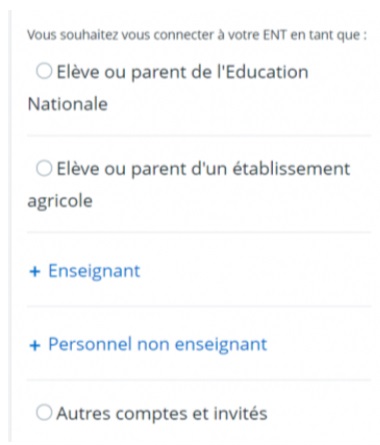Expand the Personnel non enseignant section
The height and width of the screenshot is (445, 380).
tap(148, 345)
